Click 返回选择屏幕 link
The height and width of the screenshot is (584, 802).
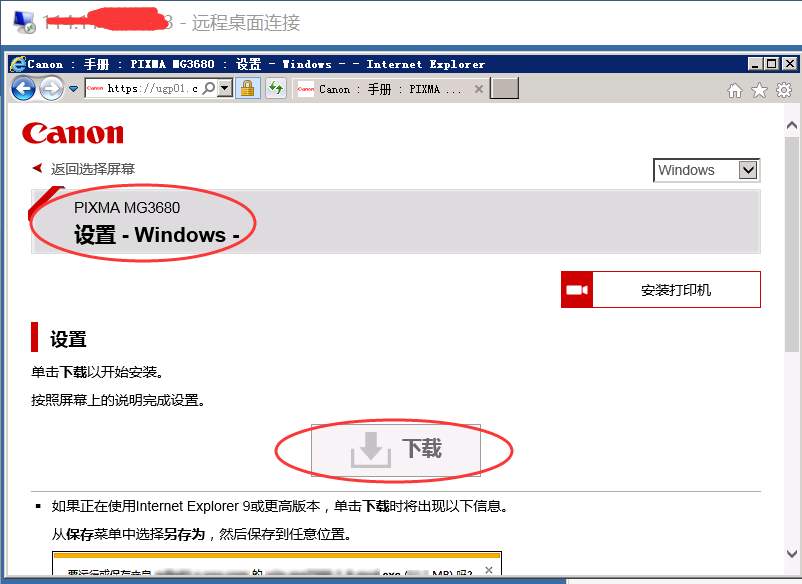93,169
